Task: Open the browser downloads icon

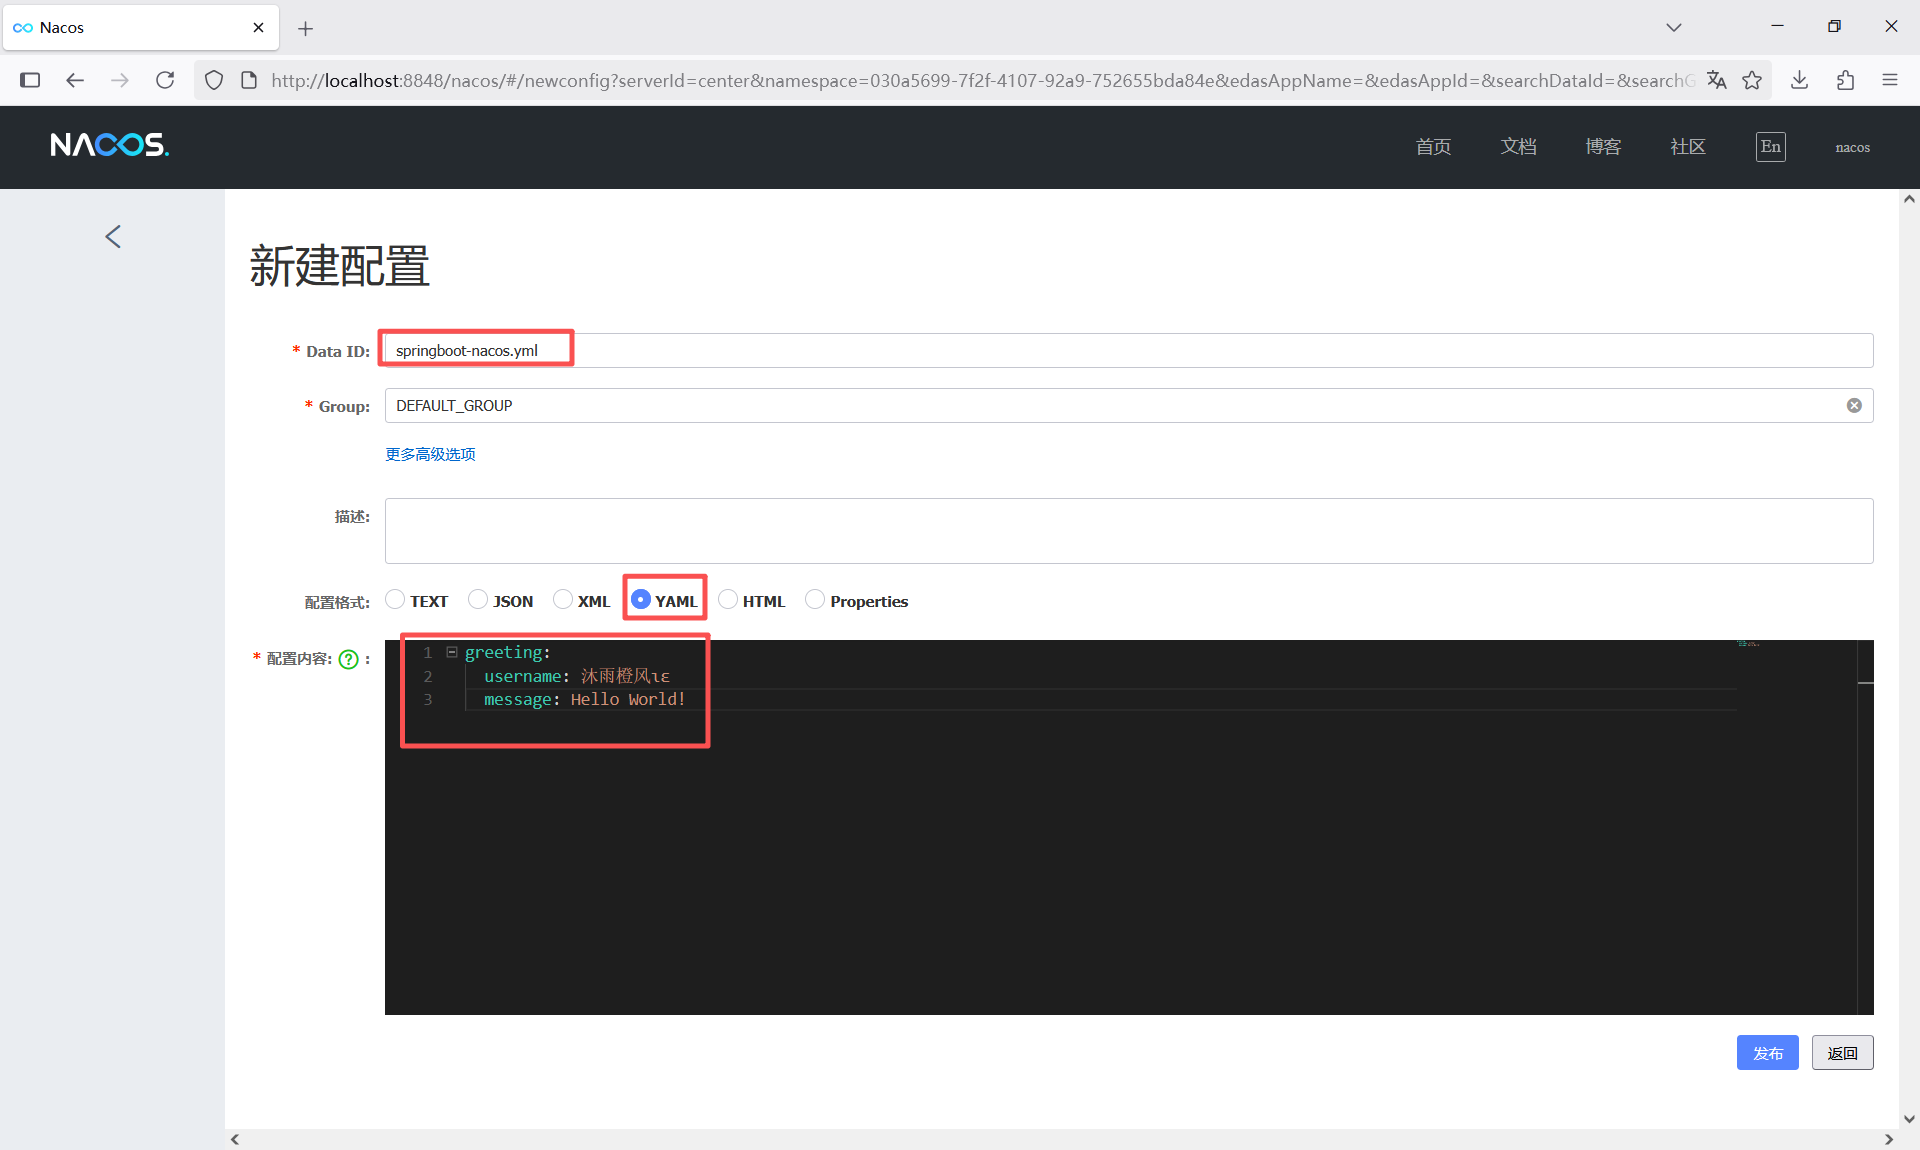Action: click(1799, 80)
